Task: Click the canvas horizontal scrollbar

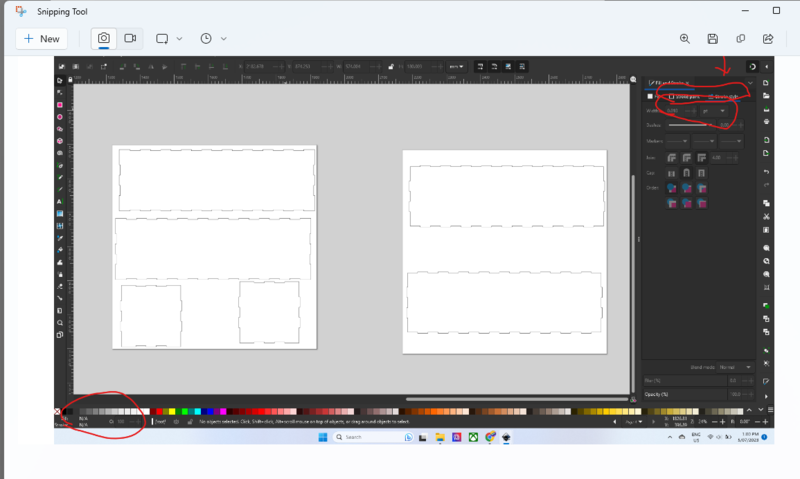Action: coord(517,399)
